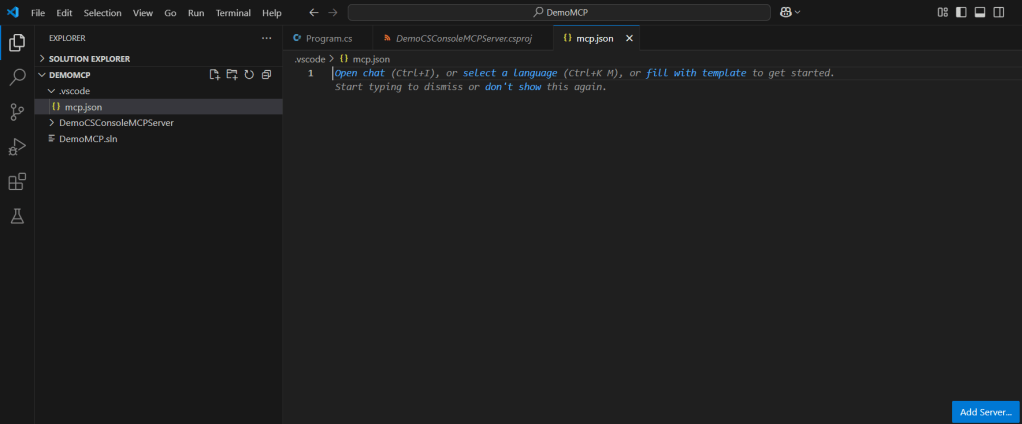
Task: Toggle the bottom panel layout button
Action: click(979, 12)
